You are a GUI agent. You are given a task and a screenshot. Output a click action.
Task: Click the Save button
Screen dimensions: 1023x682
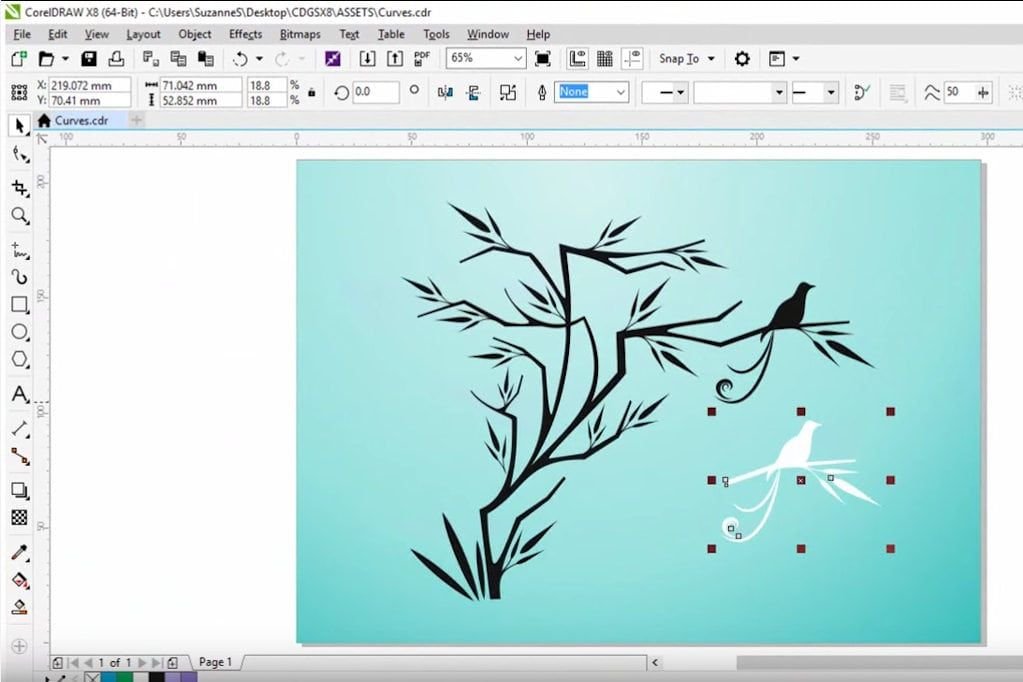[89, 59]
